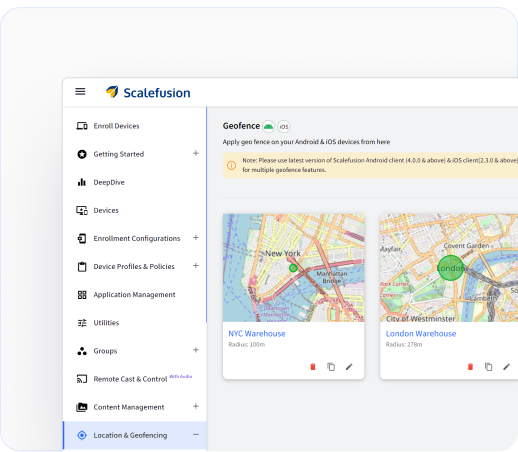Image resolution: width=518 pixels, height=452 pixels.
Task: Open the NYC Warehouse link
Action: [x=257, y=334]
